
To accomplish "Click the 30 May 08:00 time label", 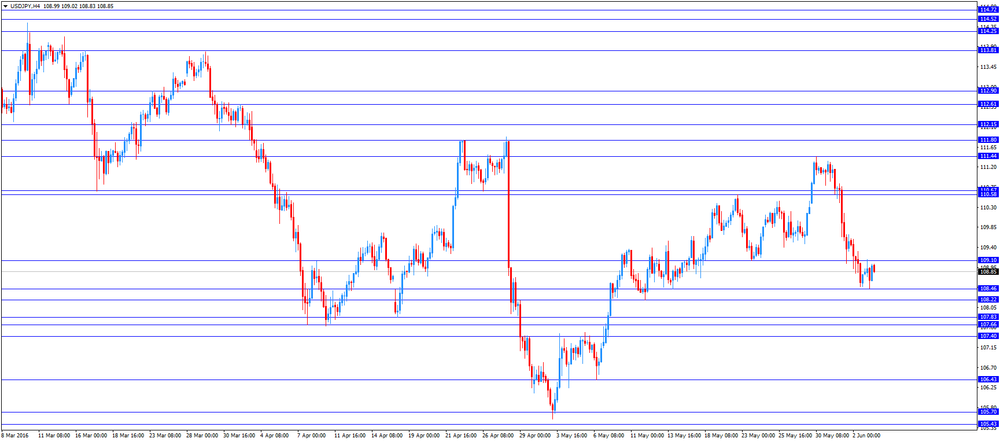I will 832,436.
